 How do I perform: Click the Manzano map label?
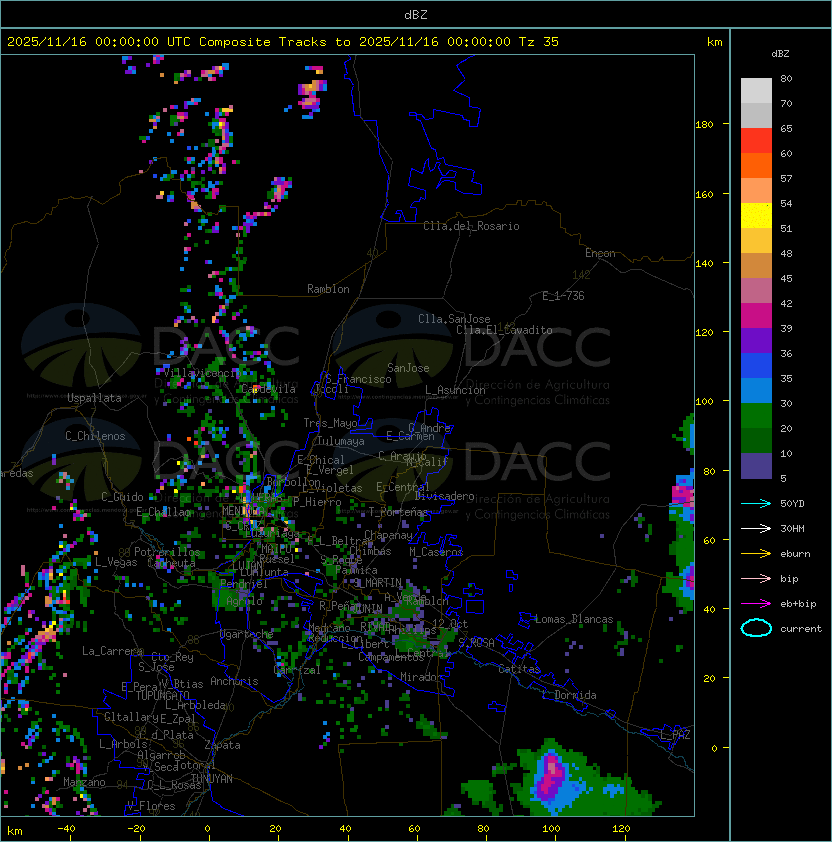[84, 782]
